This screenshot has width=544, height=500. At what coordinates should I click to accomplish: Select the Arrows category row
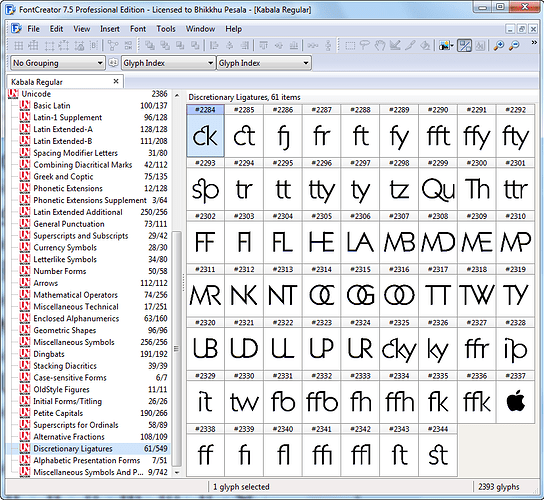tap(94, 283)
